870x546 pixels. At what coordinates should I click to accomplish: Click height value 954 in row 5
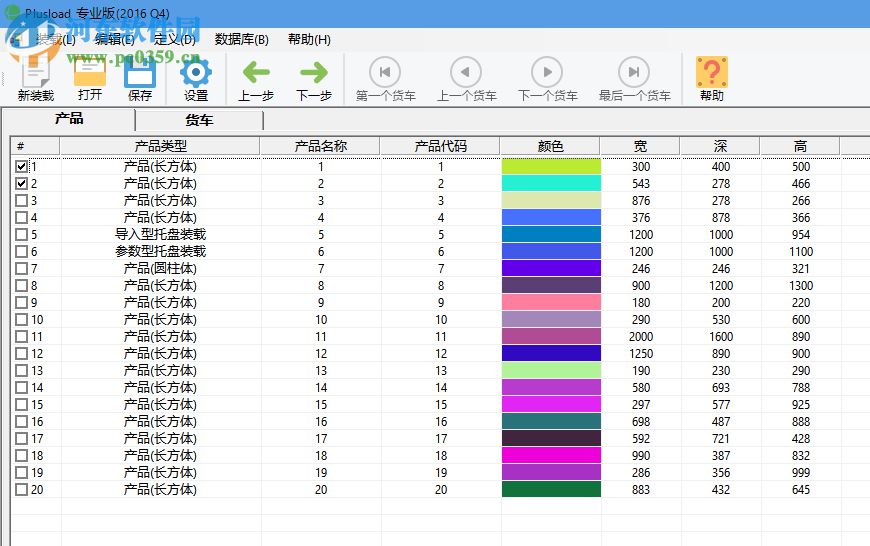[x=801, y=235]
